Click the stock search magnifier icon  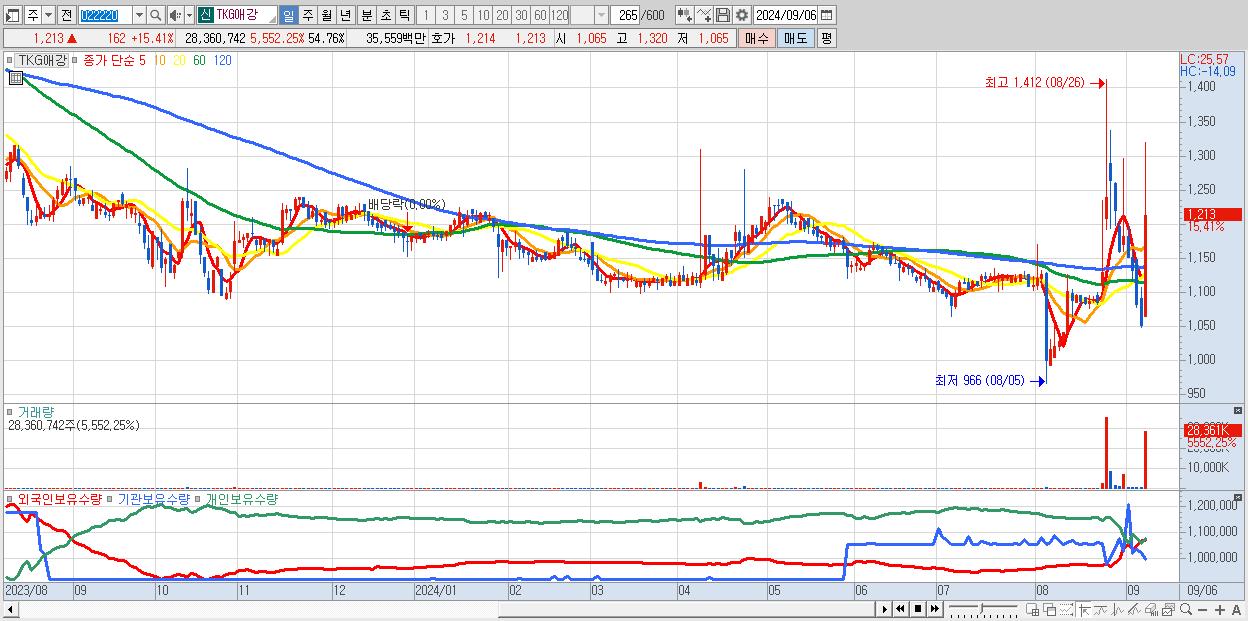click(156, 15)
